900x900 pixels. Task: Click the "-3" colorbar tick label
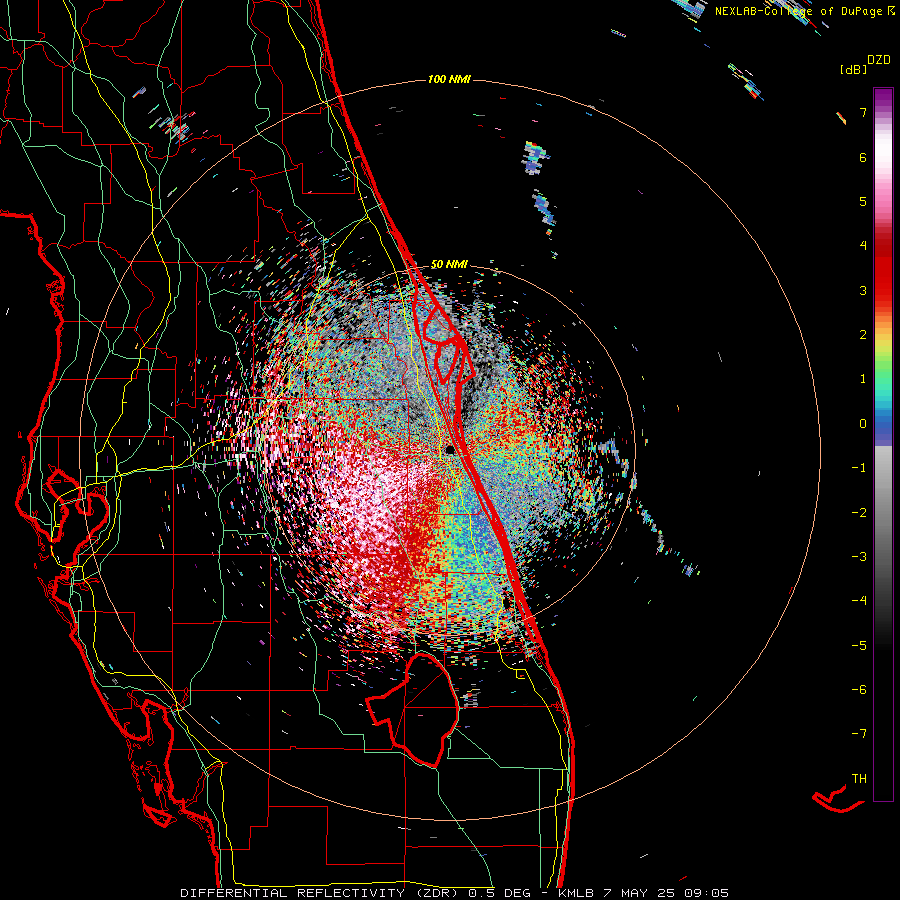tap(859, 557)
